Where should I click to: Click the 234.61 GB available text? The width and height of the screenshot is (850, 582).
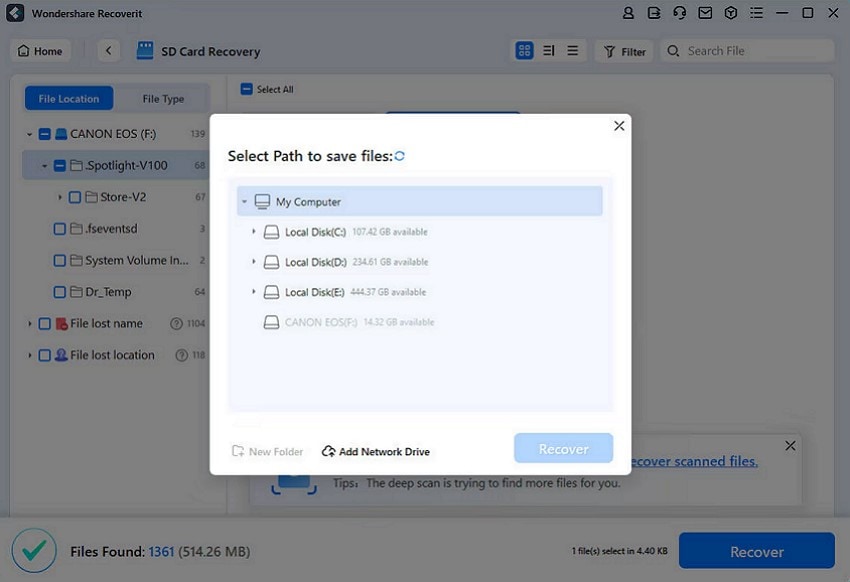pyautogui.click(x=390, y=262)
